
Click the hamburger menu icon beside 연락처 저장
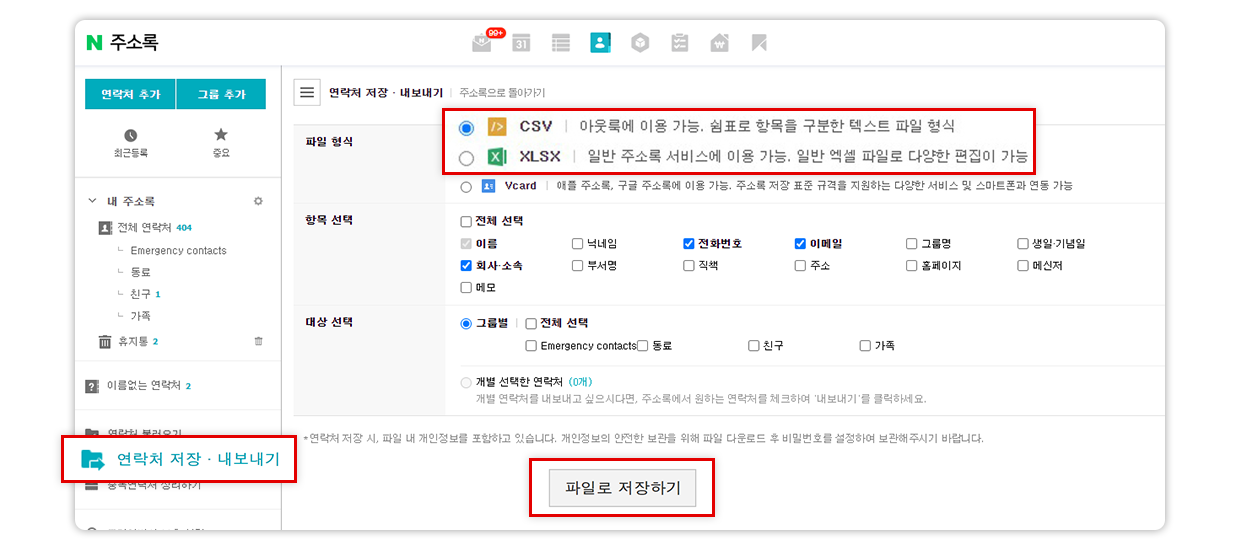[x=306, y=93]
